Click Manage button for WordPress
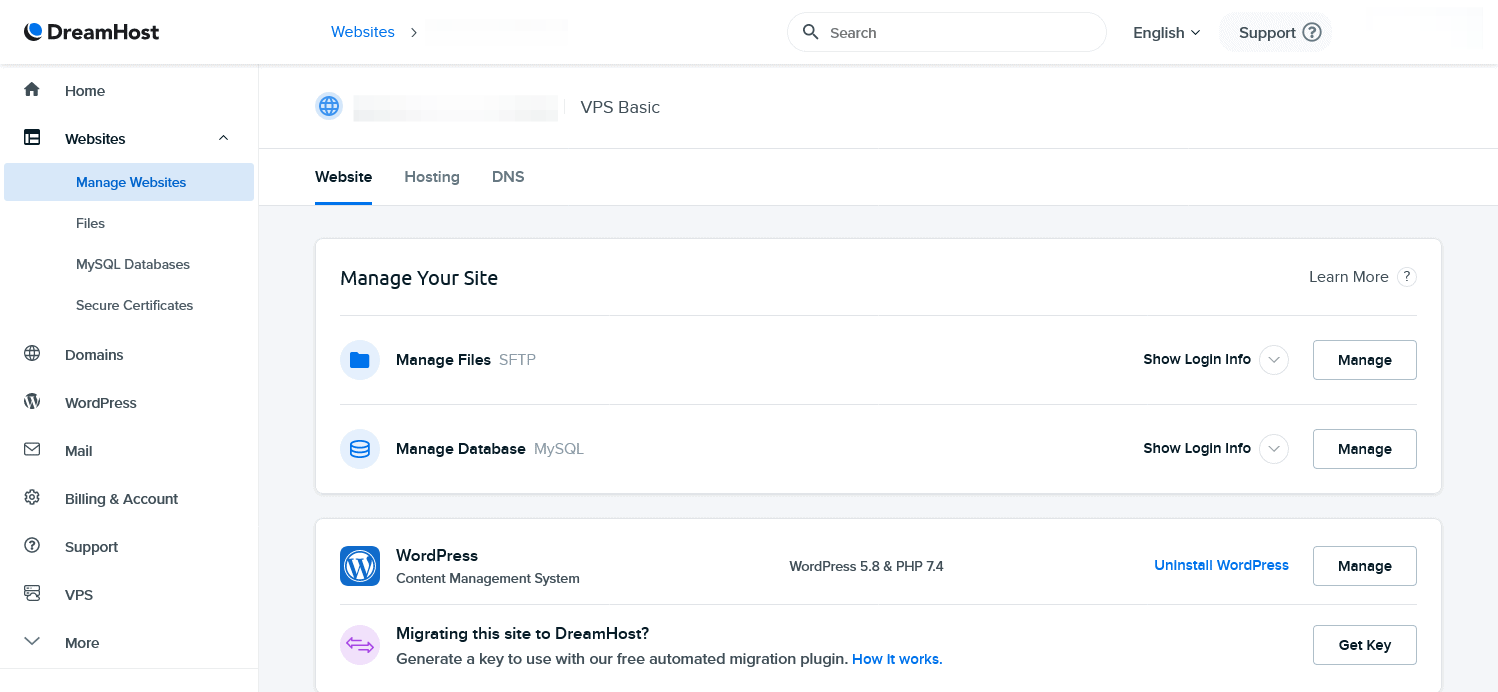1498x692 pixels. click(x=1364, y=566)
